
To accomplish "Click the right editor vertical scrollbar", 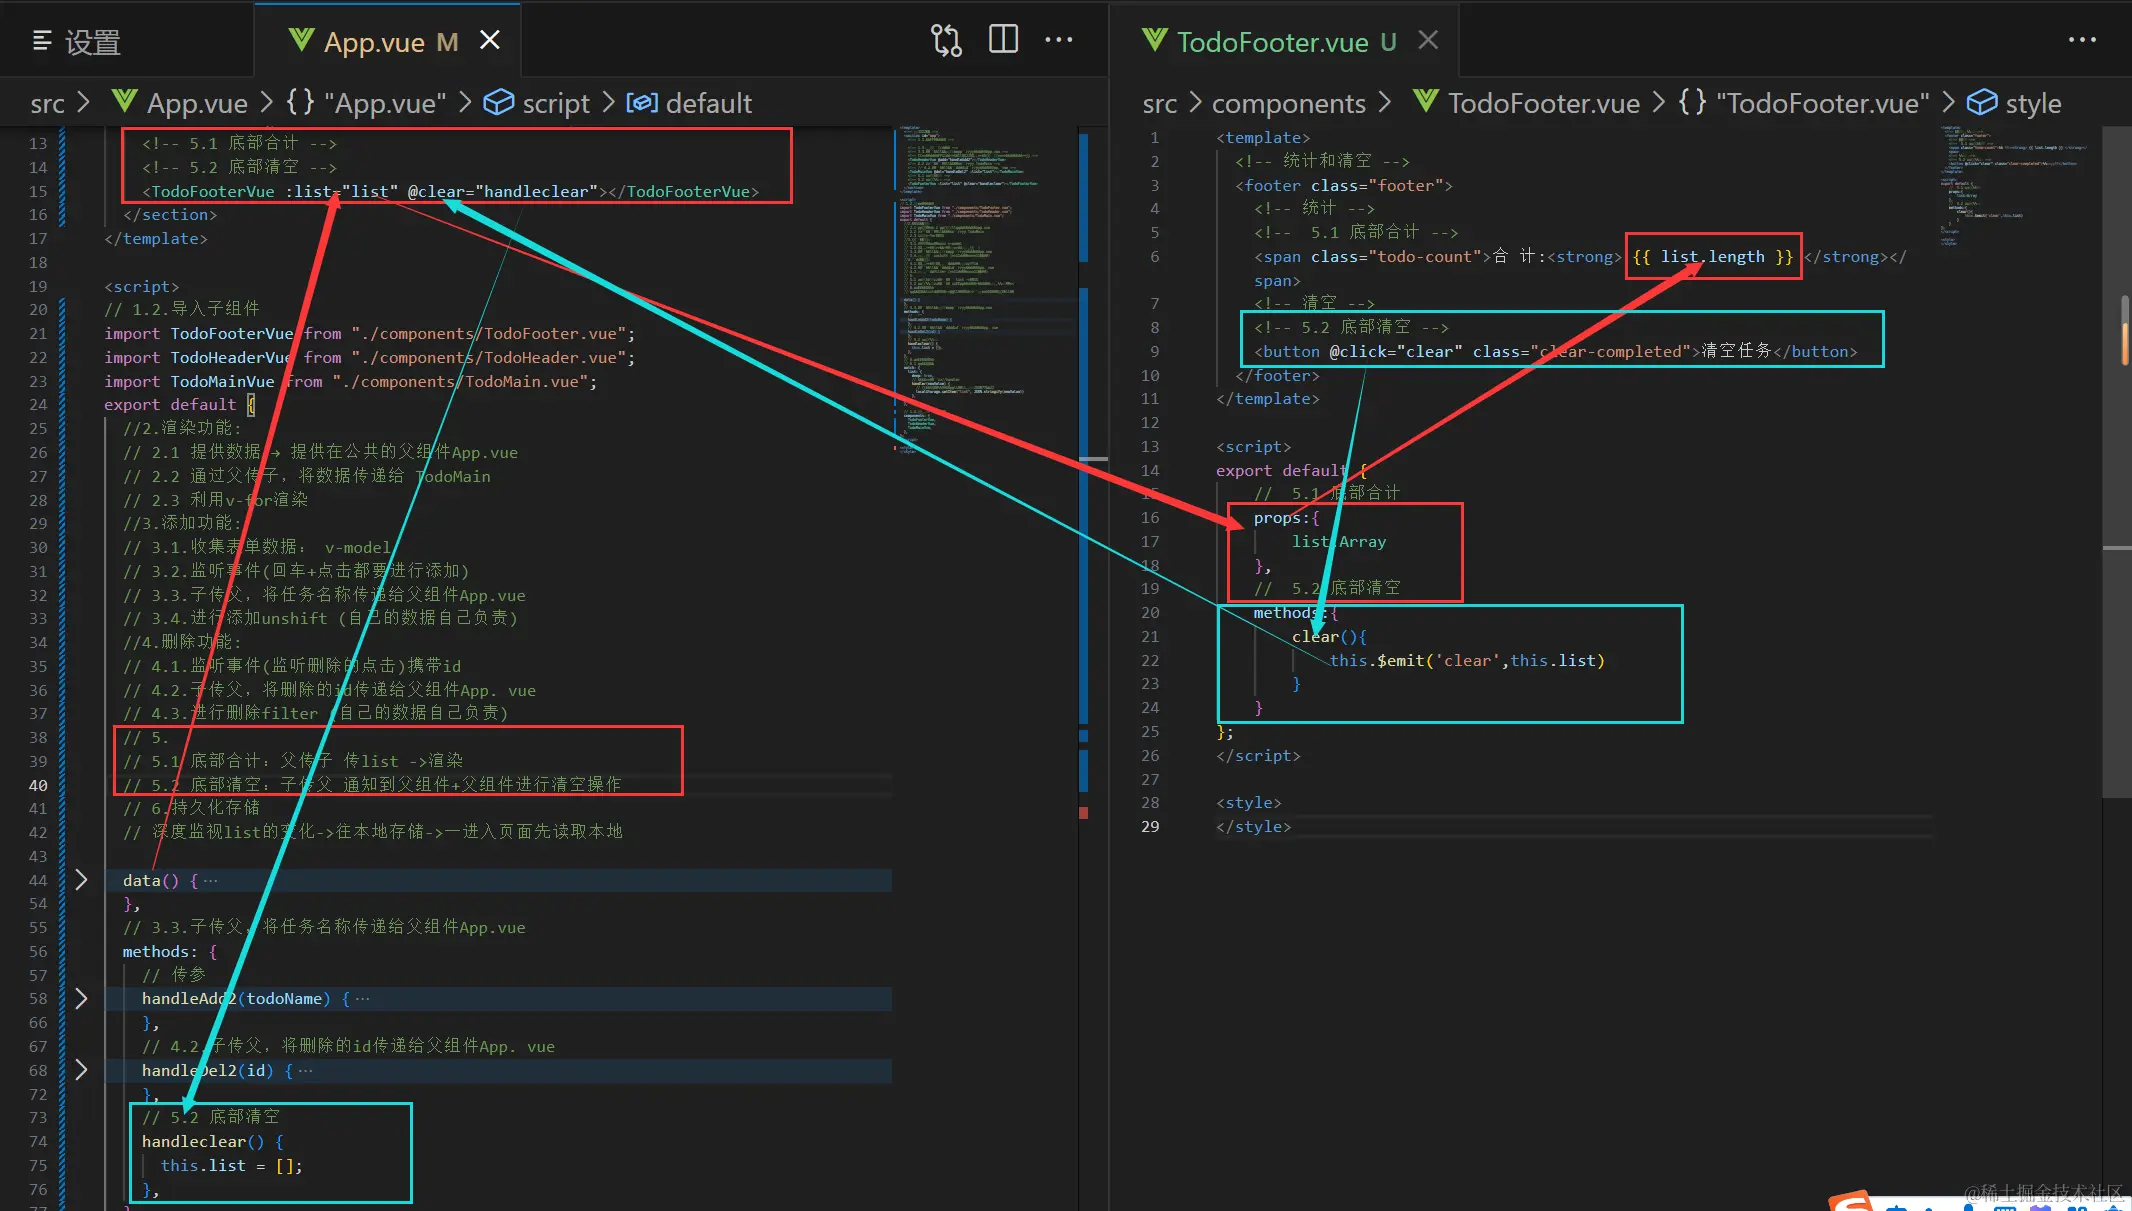I will [2117, 462].
